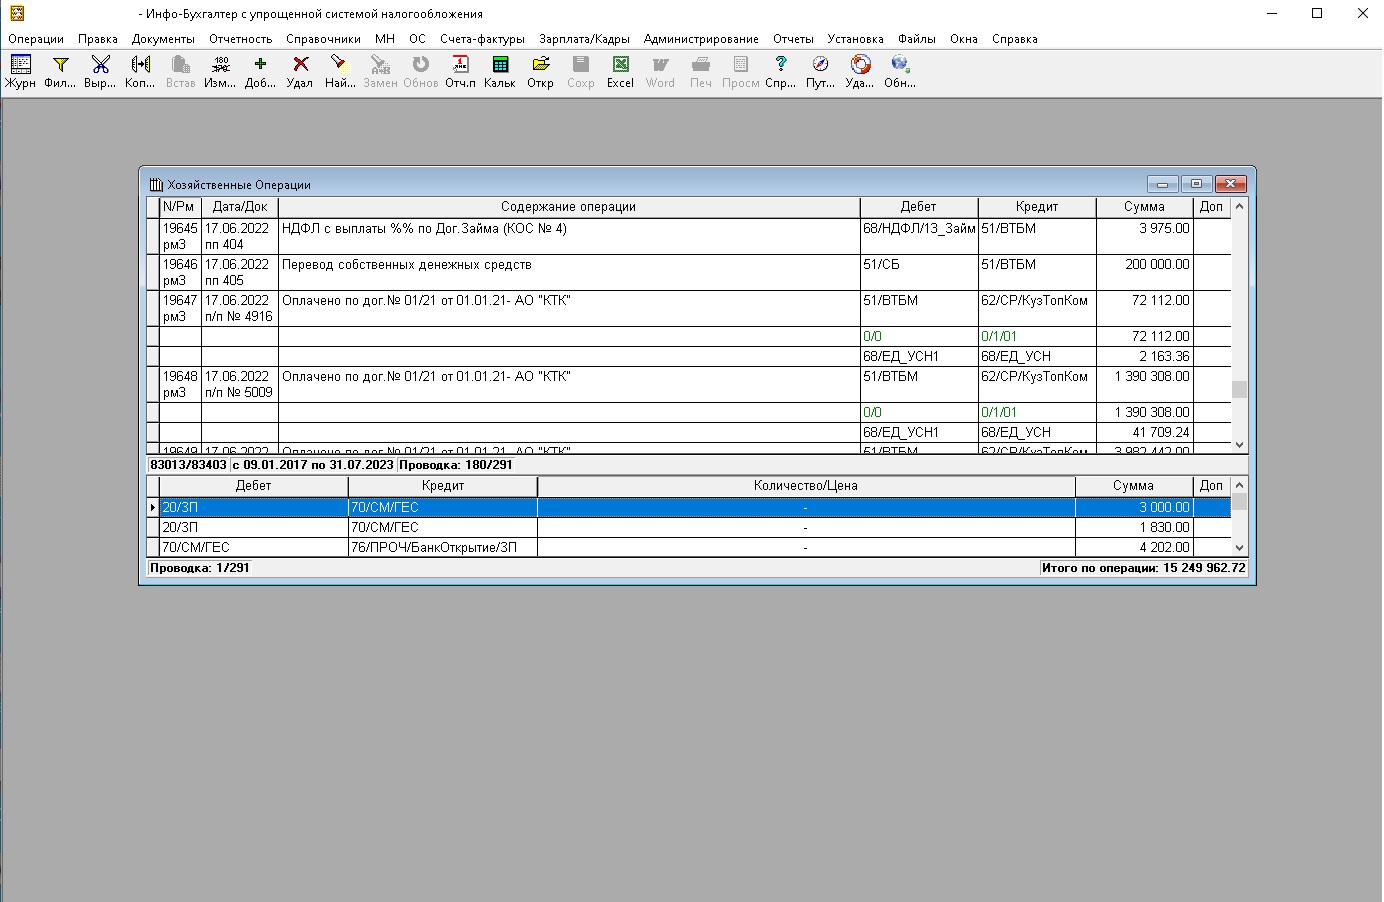This screenshot has width=1384, height=902.
Task: Click the lower table scrollbar thumb
Action: click(1239, 502)
